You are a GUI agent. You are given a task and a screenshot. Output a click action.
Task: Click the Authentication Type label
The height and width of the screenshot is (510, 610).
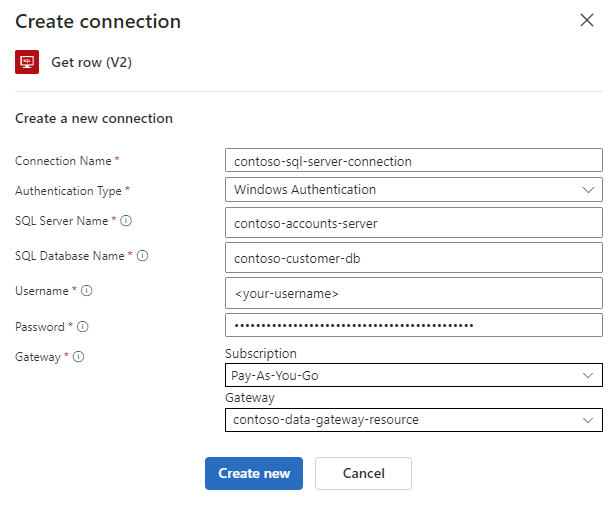68,191
